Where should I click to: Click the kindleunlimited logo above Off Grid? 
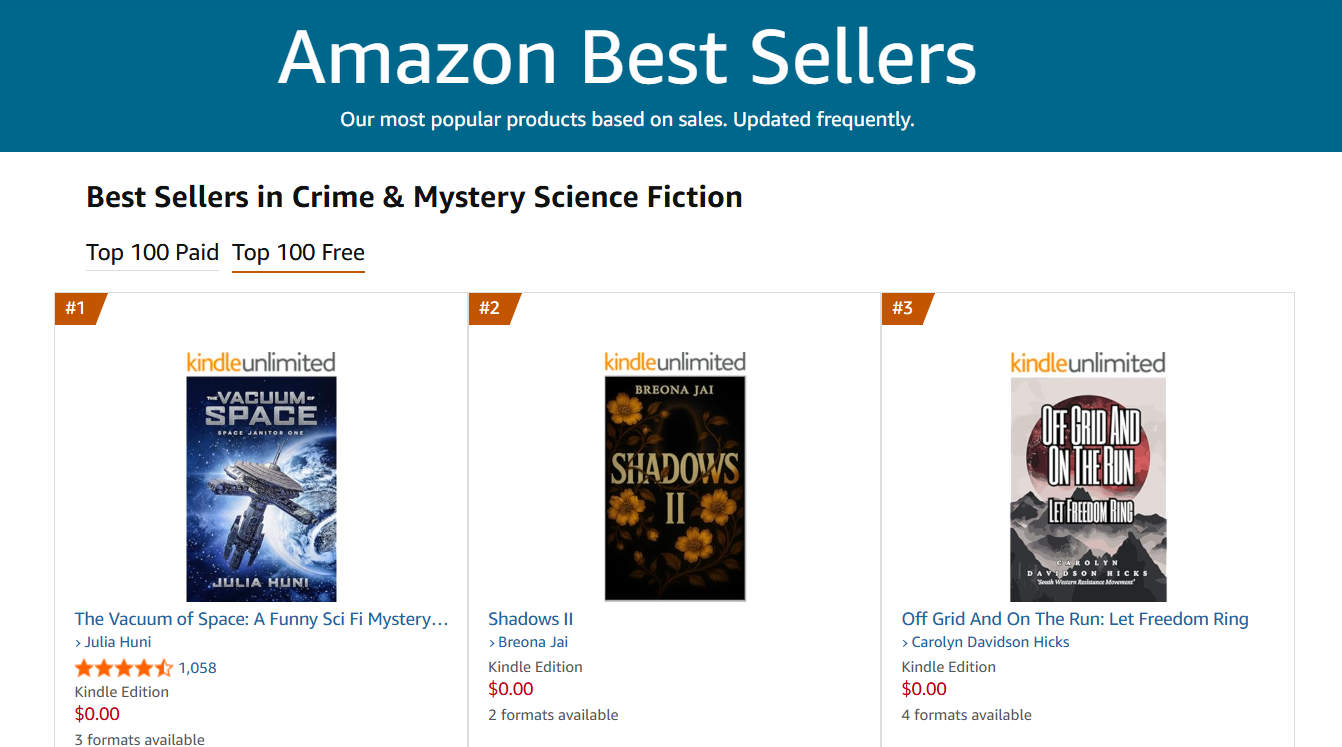(x=1088, y=362)
